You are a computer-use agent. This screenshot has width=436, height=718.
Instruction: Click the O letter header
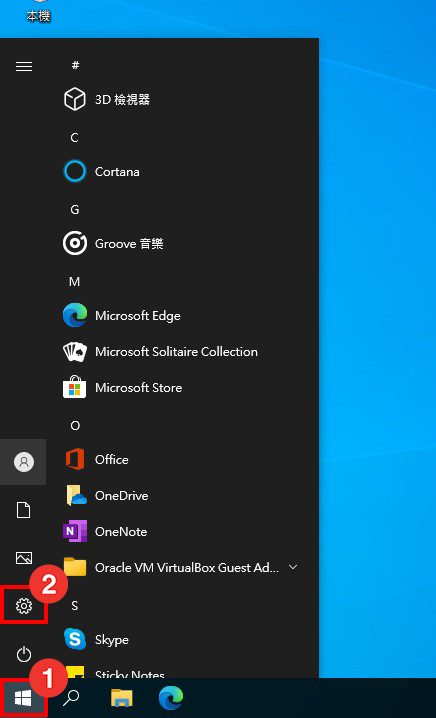[75, 425]
